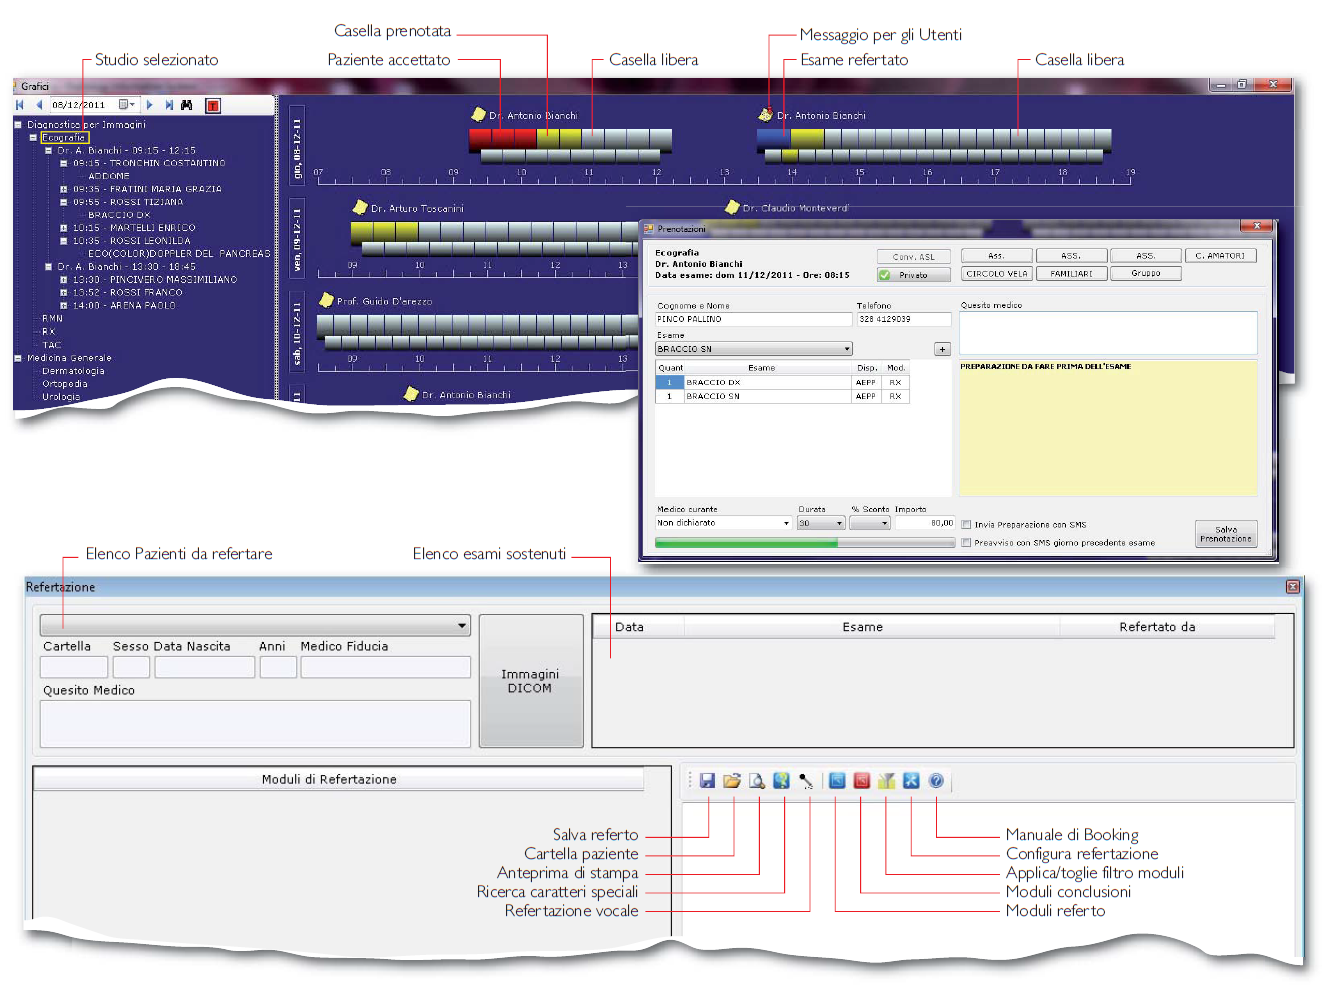Expand the 13:30 PINCIVERO MASSIMILIANO node
This screenshot has height=988, width=1339.
coord(64,280)
